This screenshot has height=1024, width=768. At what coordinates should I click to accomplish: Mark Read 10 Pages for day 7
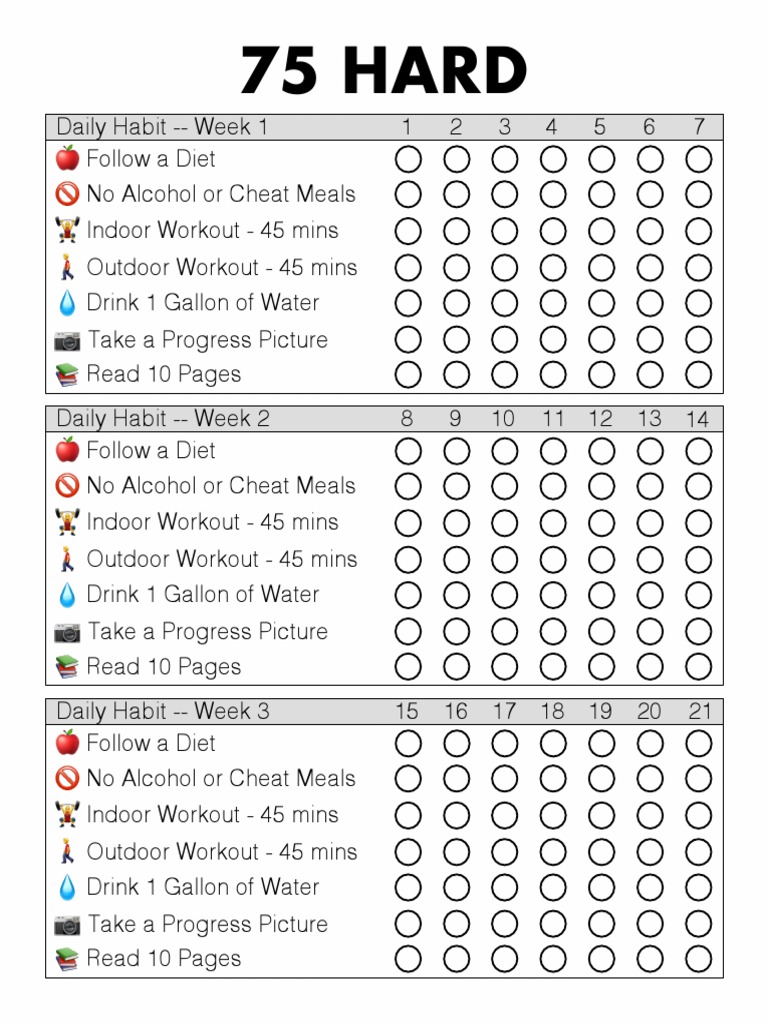pyautogui.click(x=698, y=375)
